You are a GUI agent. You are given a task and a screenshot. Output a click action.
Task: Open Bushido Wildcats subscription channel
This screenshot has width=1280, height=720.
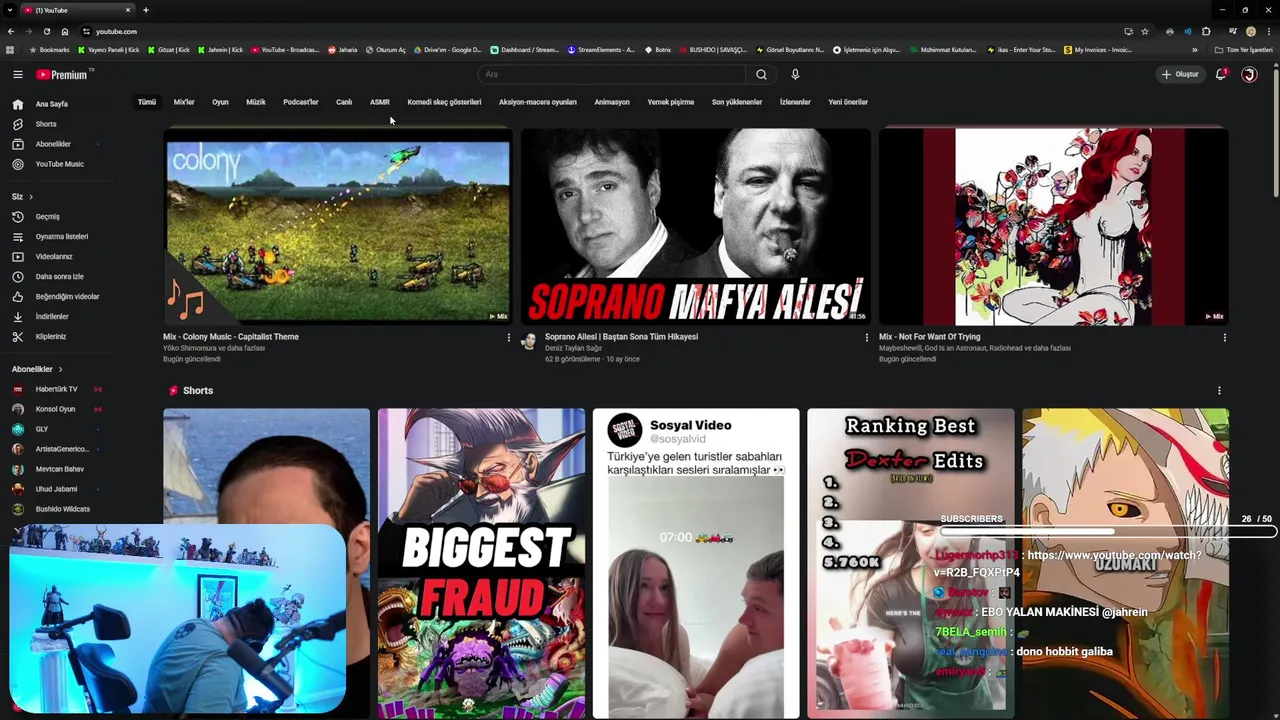coord(62,509)
